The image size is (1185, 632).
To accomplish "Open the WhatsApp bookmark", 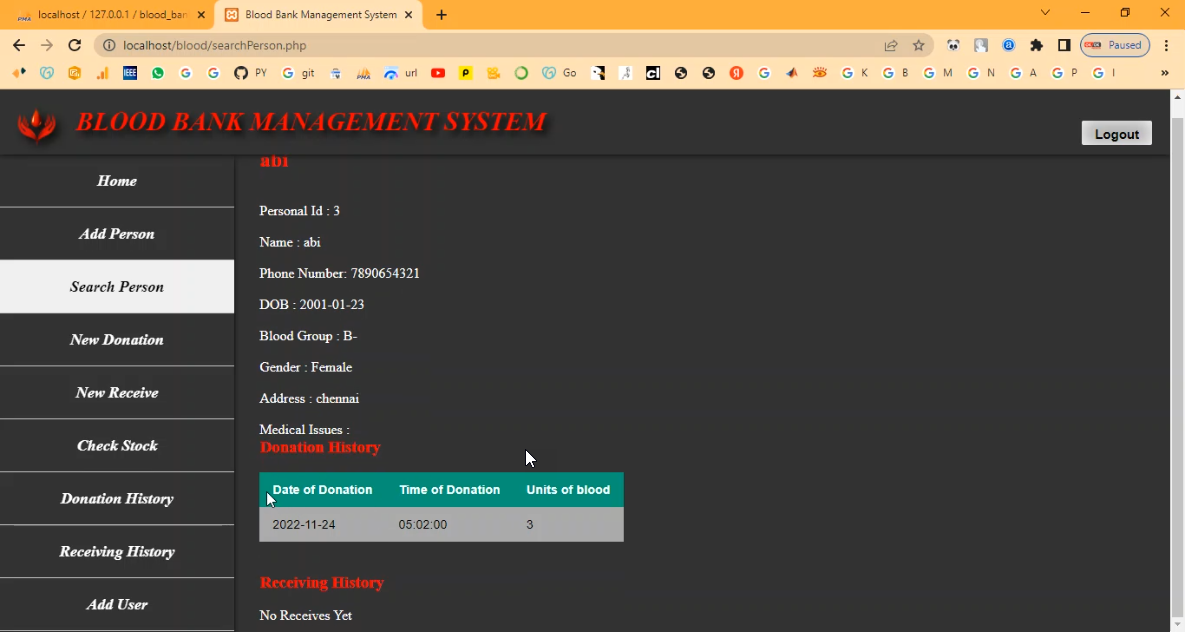I will (x=158, y=73).
